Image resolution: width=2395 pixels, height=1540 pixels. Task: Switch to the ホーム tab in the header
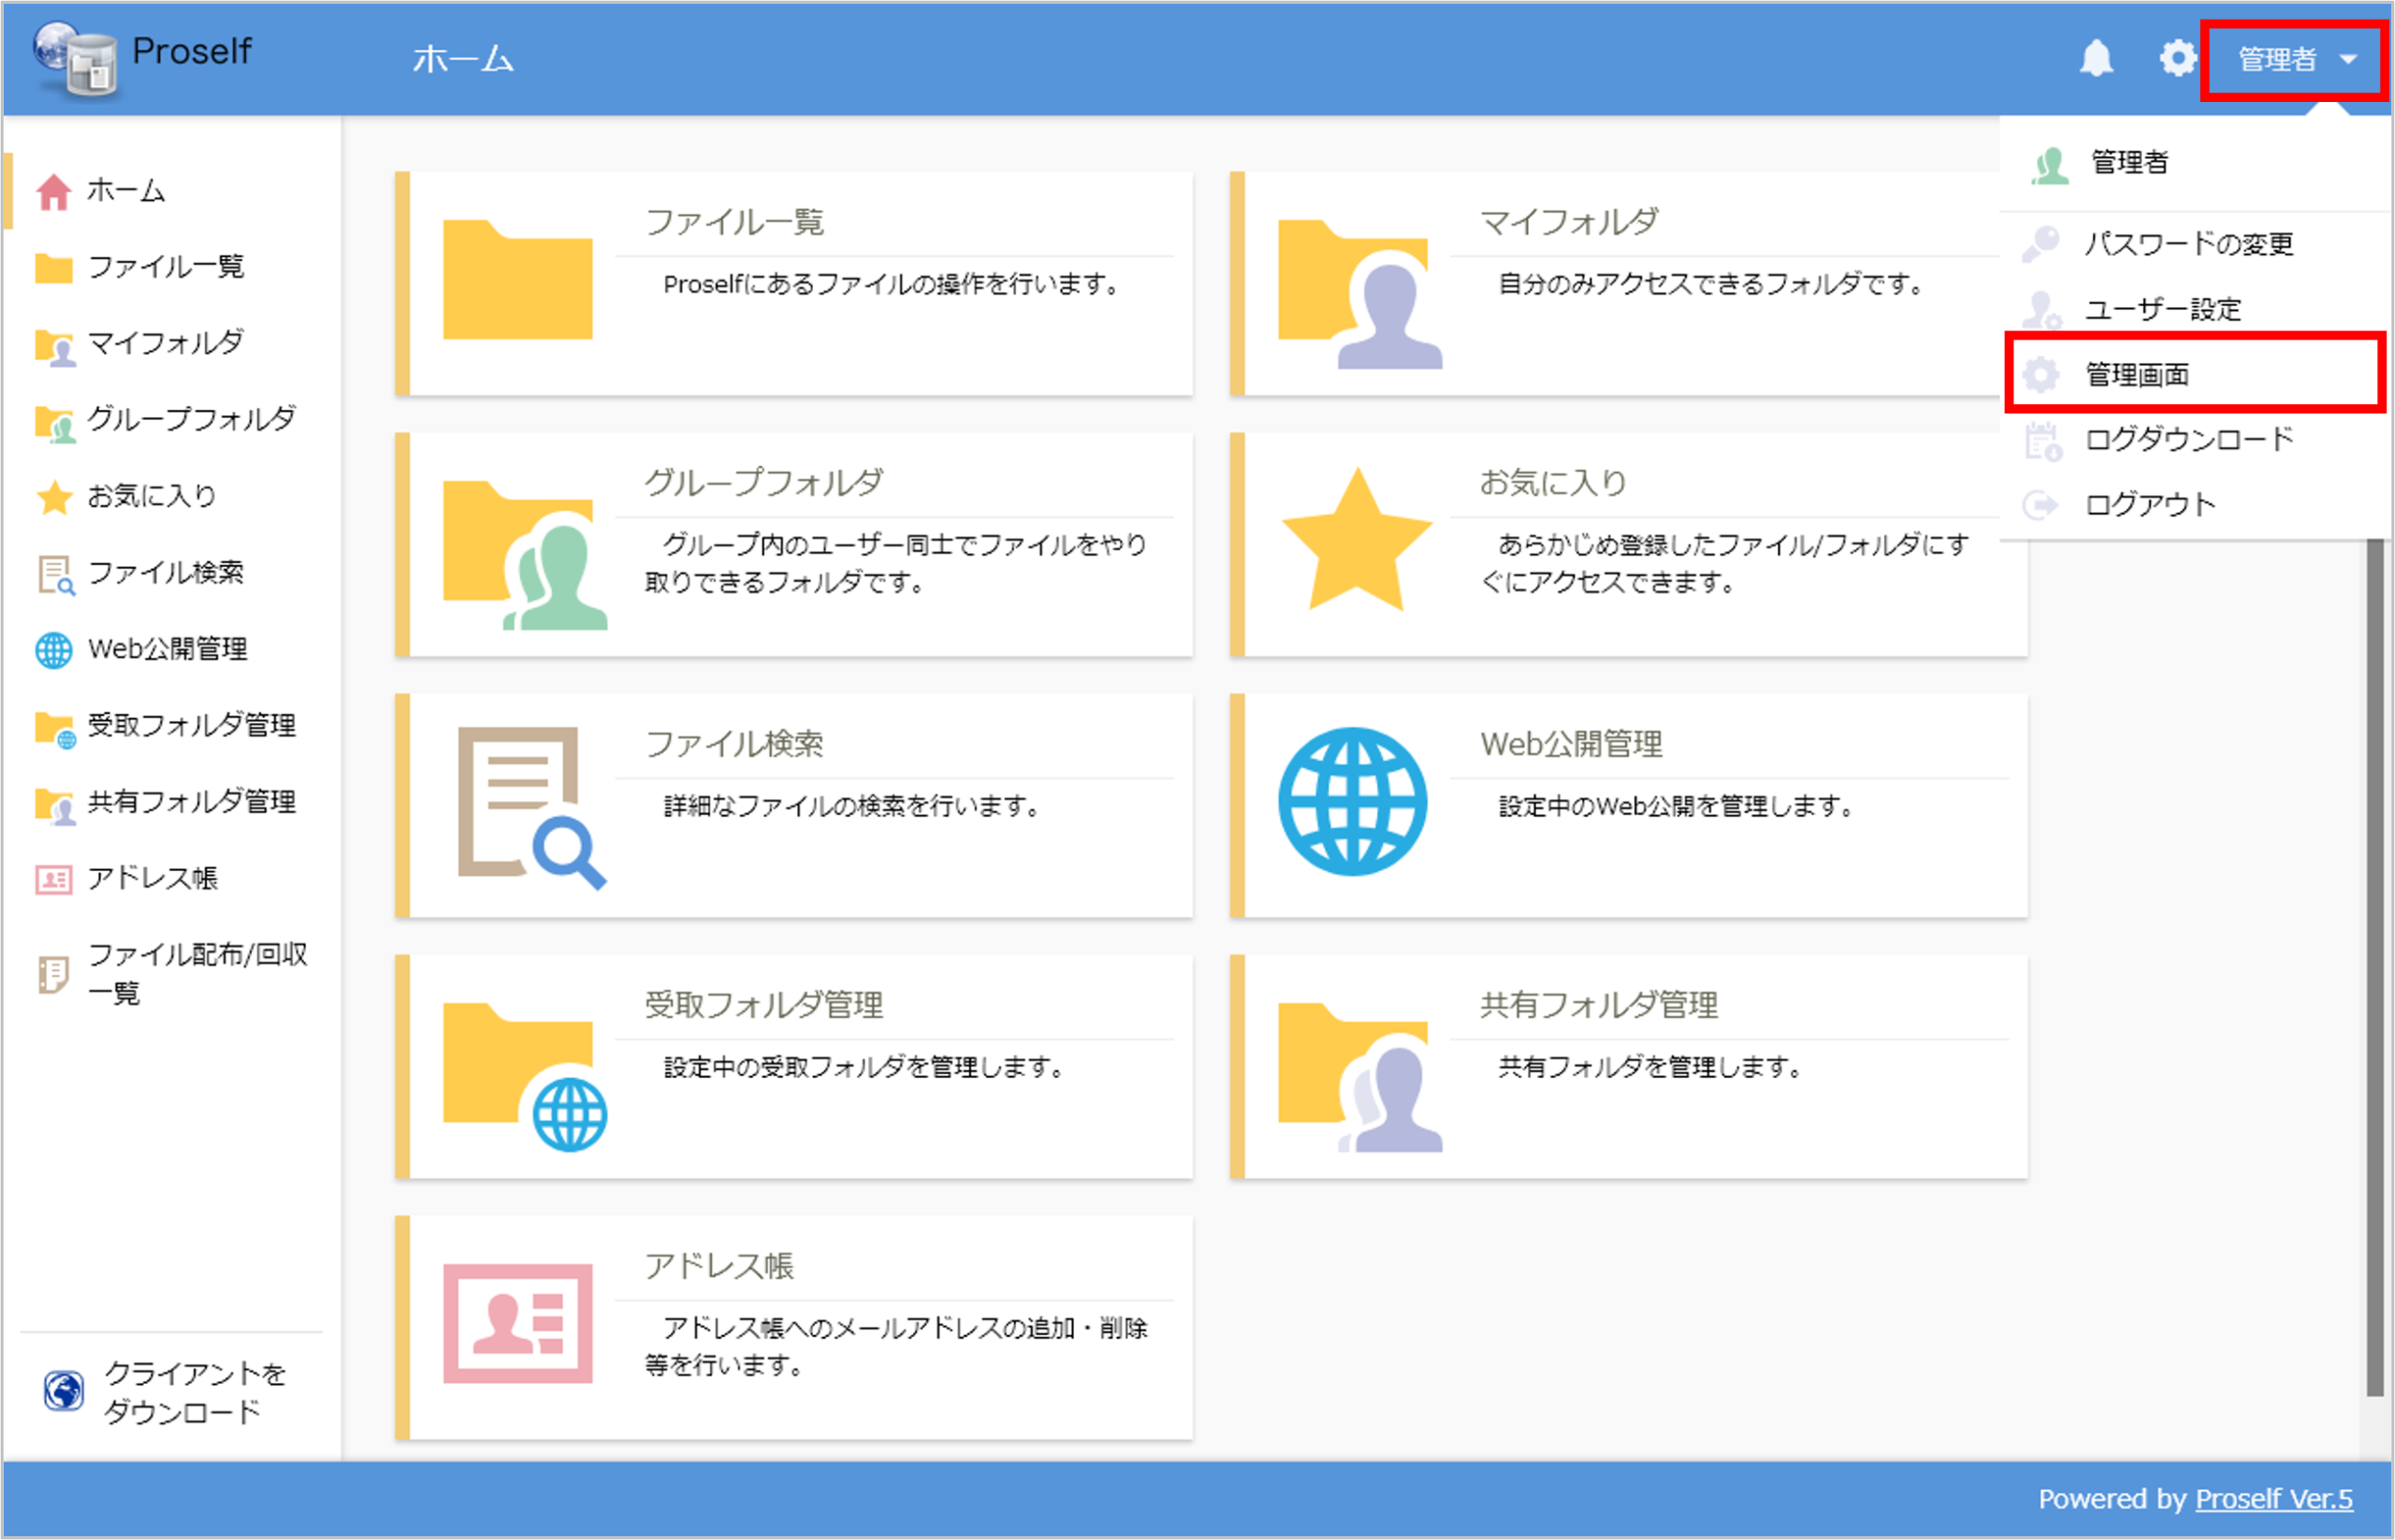463,58
